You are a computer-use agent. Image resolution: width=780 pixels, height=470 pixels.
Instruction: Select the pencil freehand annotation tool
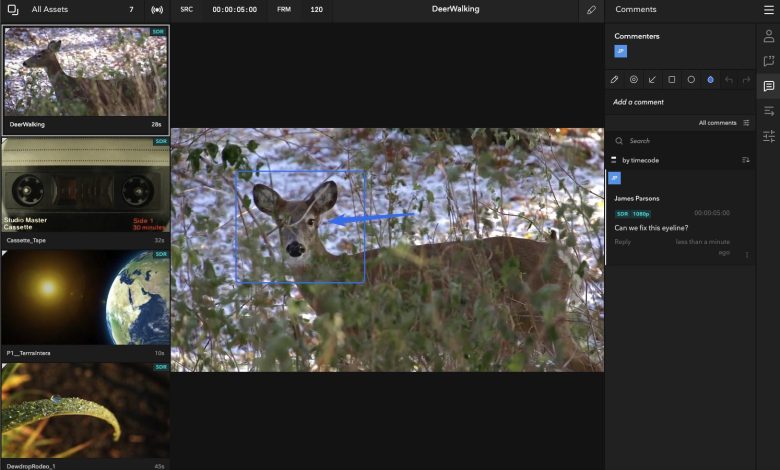pos(615,79)
